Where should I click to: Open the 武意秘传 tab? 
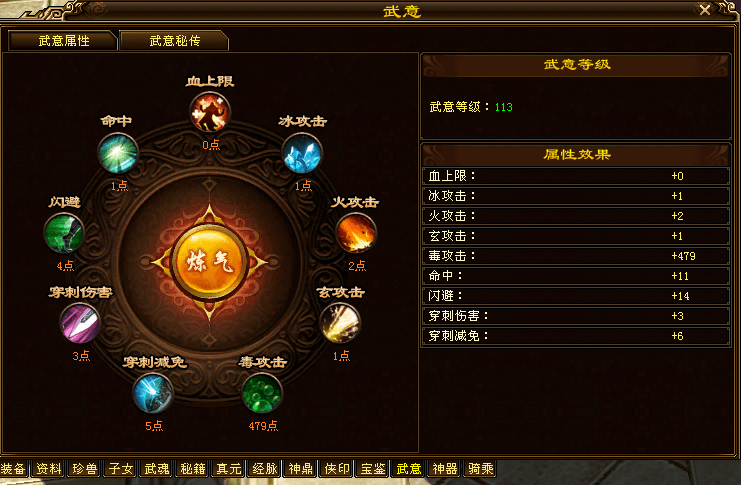point(174,41)
